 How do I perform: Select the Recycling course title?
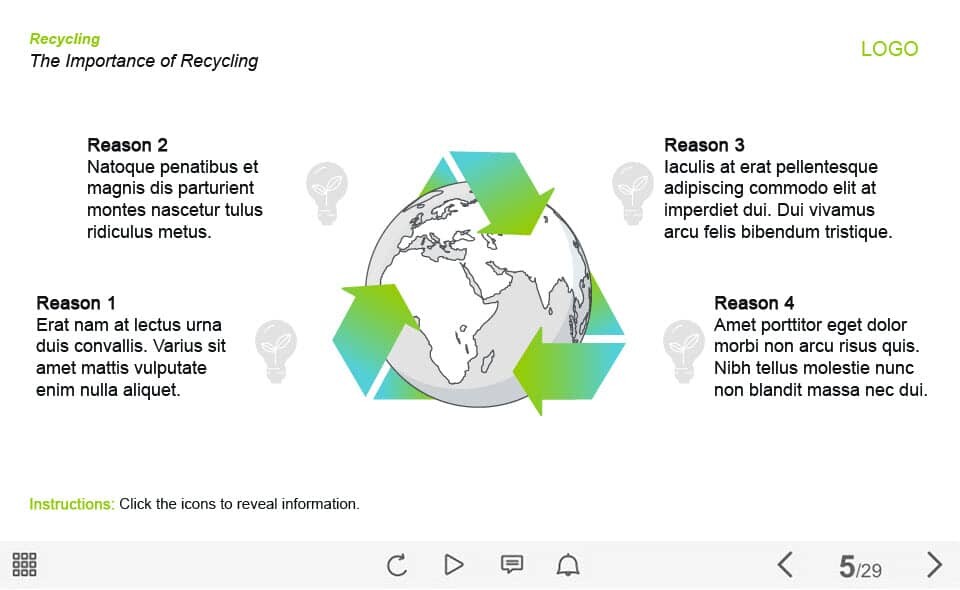point(65,39)
